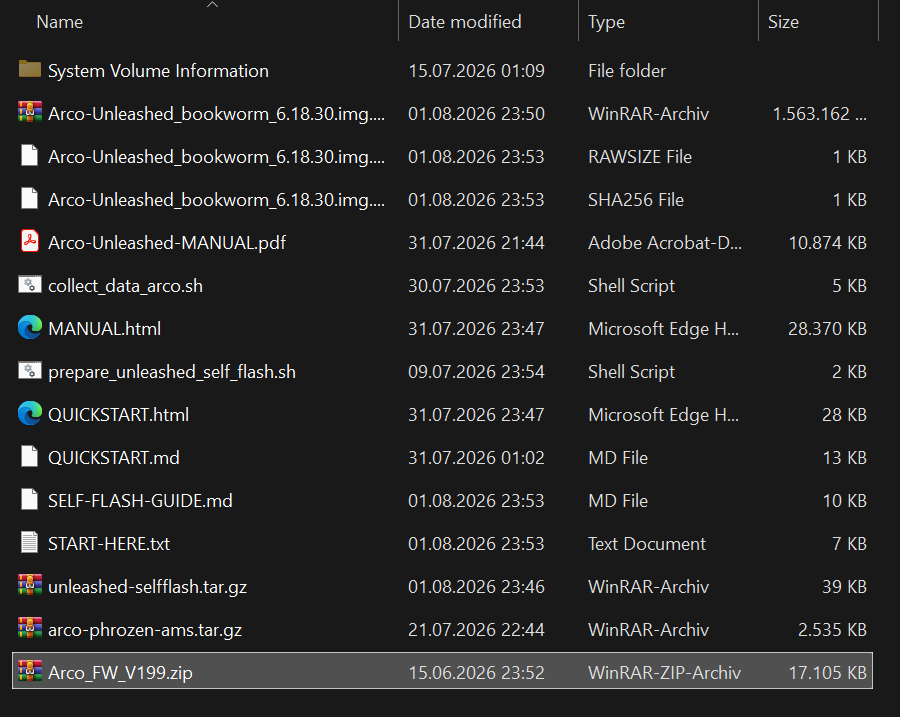Click the PDF icon of Arco-Unleashed-MANUAL.pdf
Image resolution: width=900 pixels, height=717 pixels.
(30, 241)
